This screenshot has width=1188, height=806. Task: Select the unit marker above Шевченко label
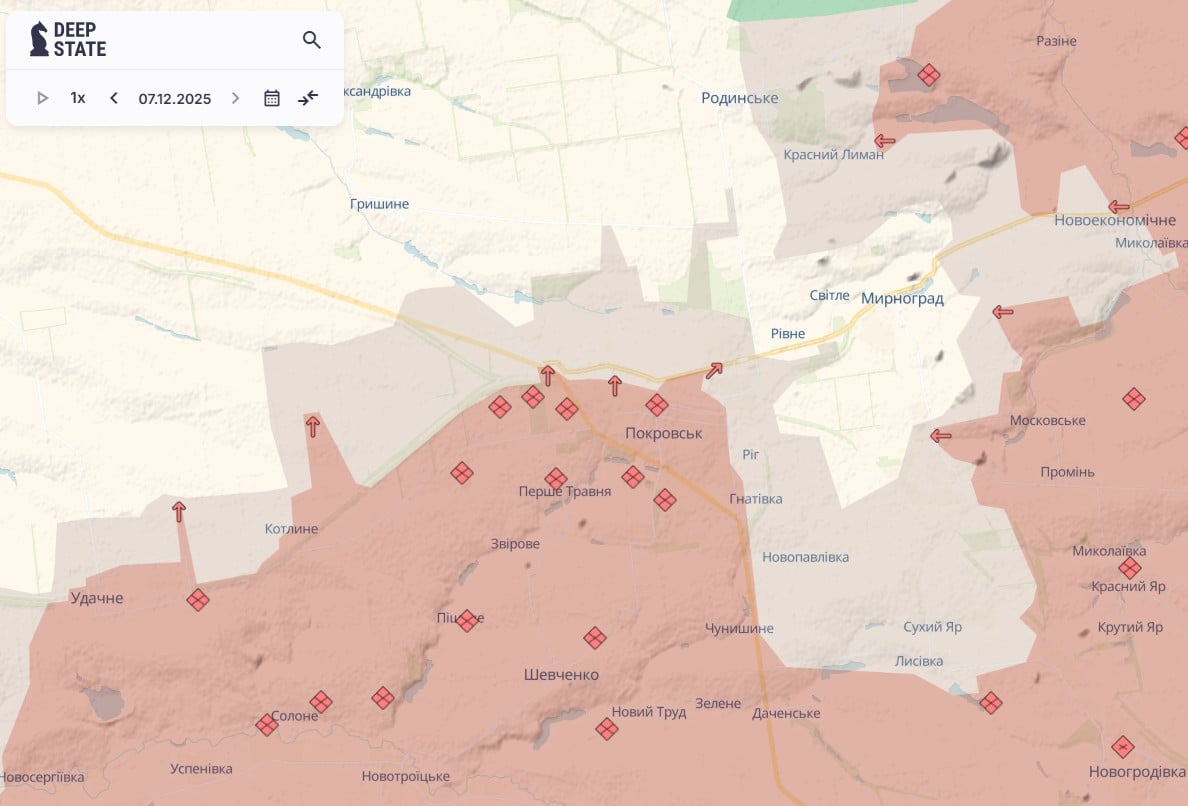(595, 638)
